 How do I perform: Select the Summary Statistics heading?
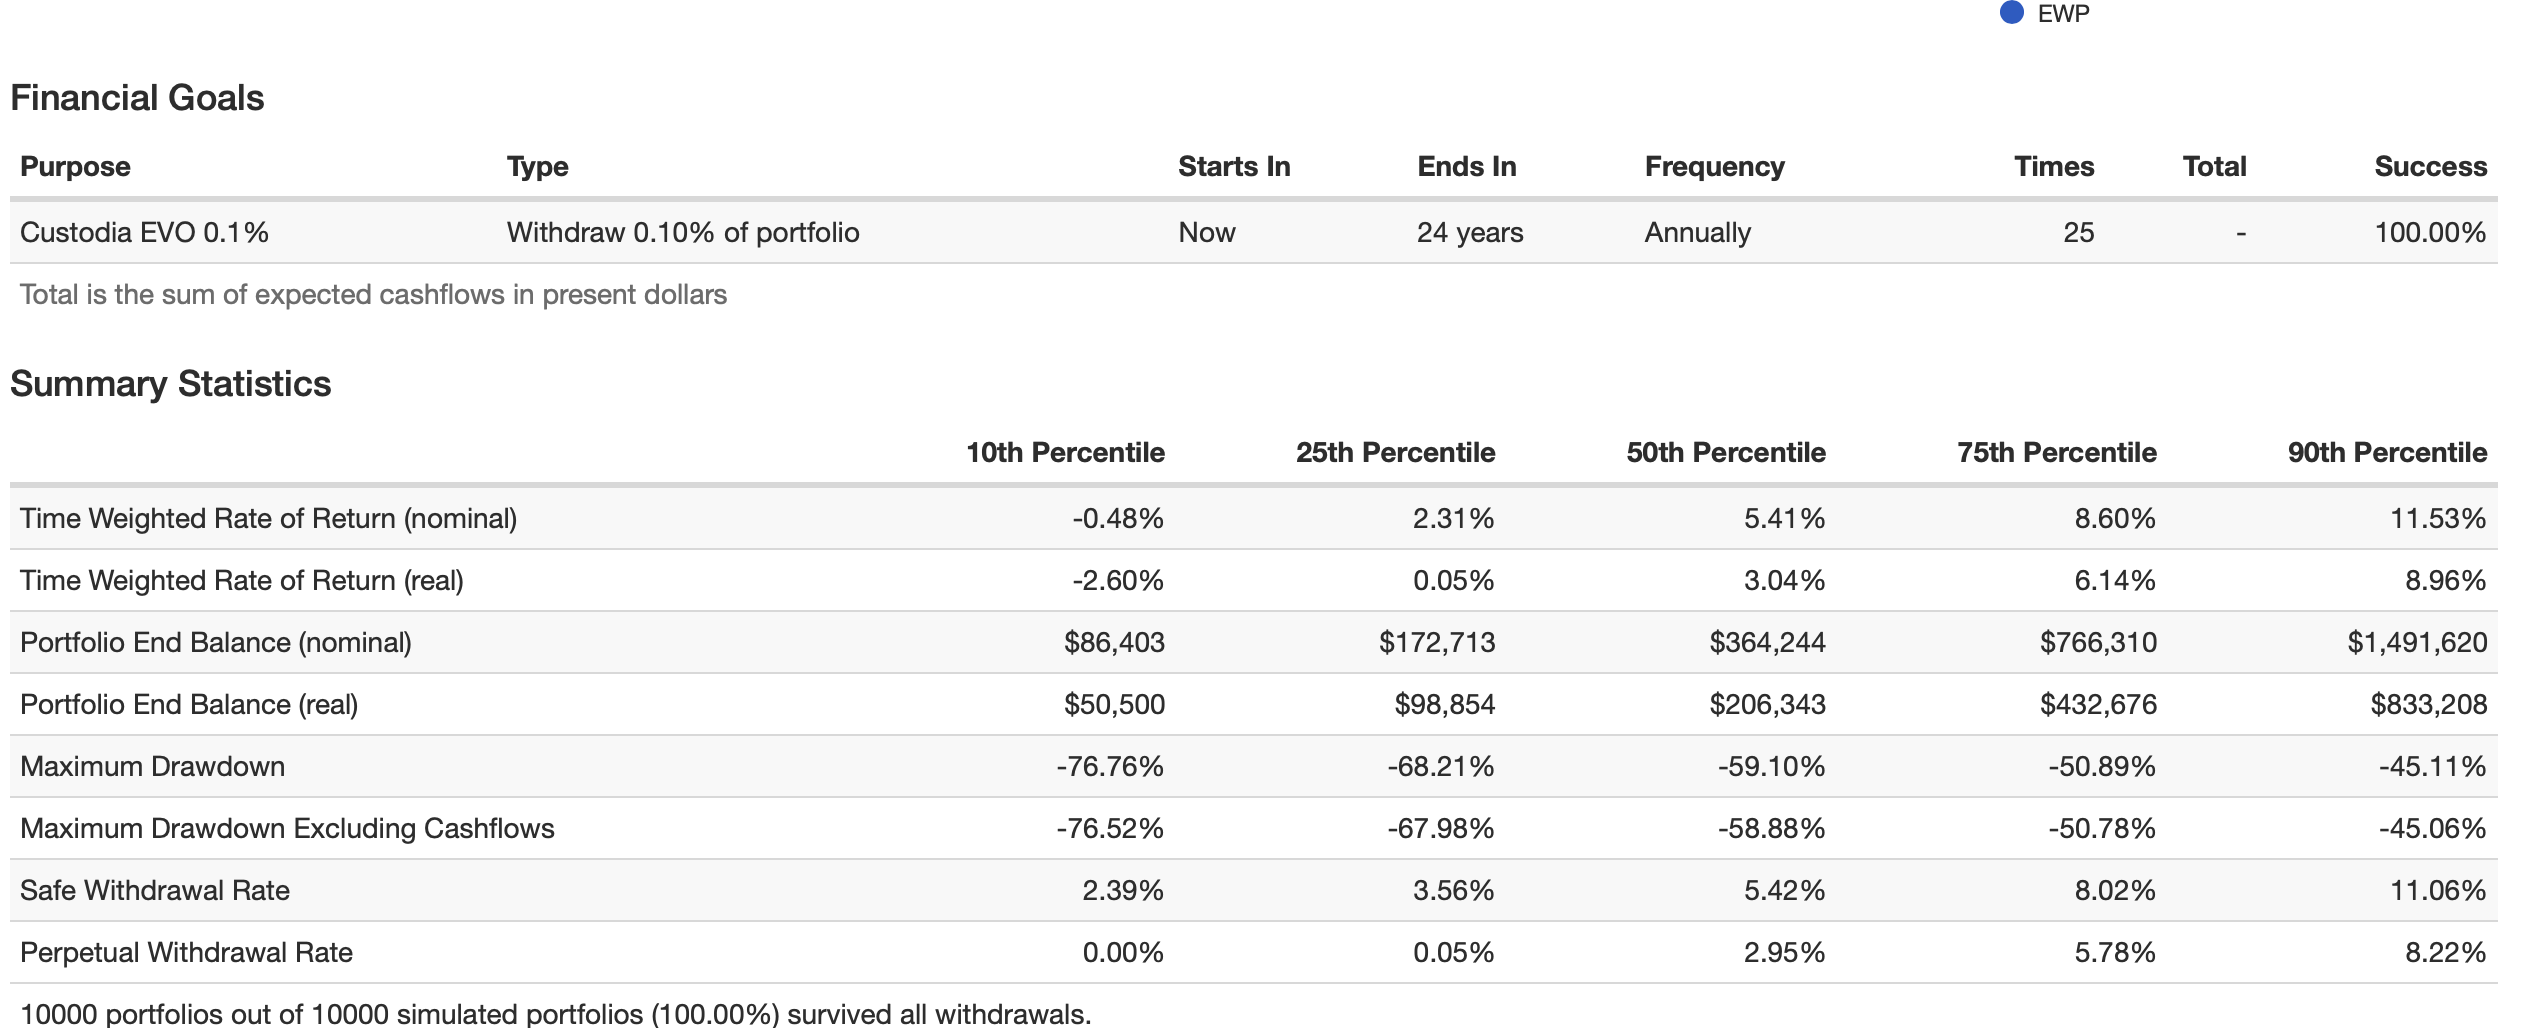[170, 384]
